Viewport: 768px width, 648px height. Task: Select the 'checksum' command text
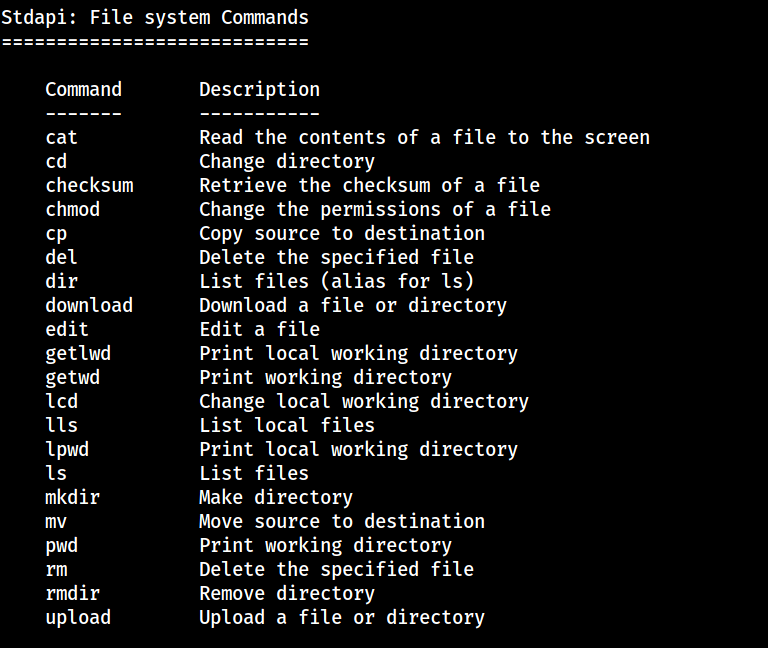(89, 186)
